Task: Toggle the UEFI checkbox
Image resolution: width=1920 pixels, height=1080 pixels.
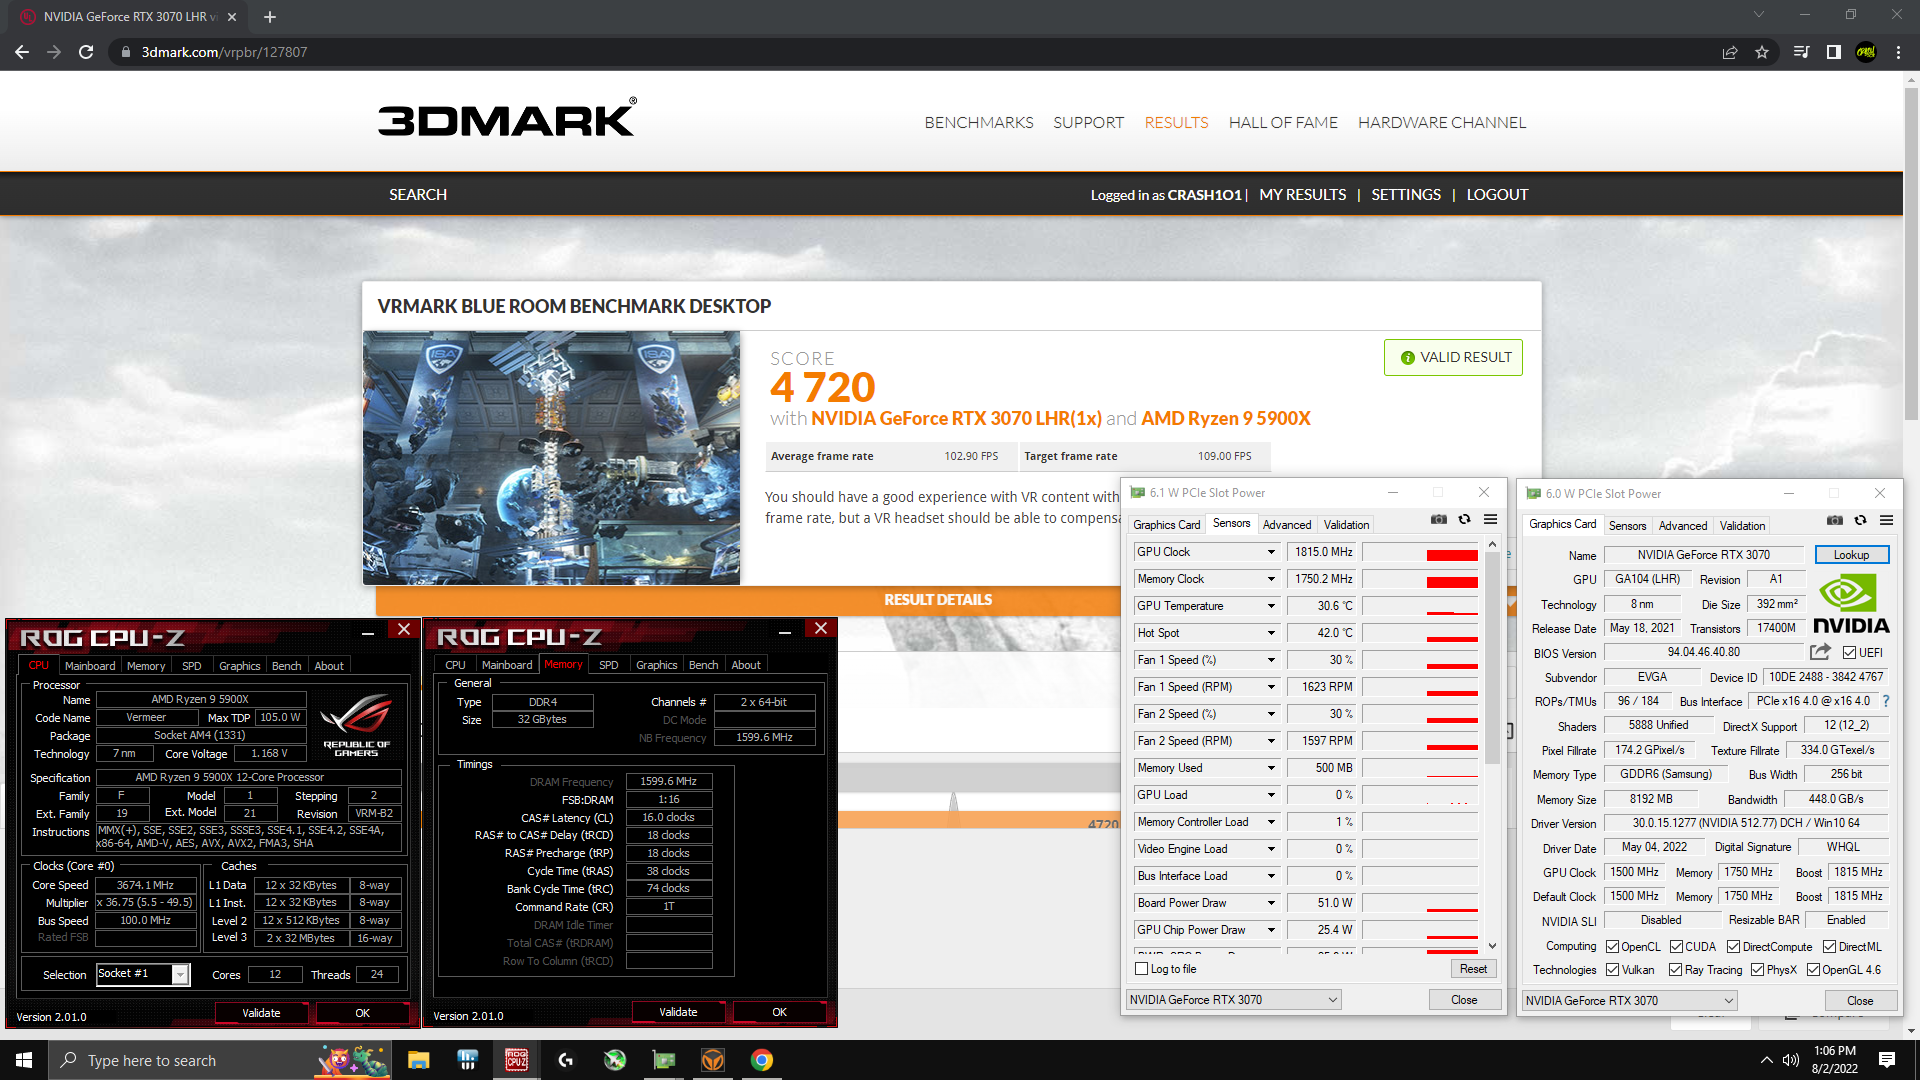Action: coord(1849,653)
